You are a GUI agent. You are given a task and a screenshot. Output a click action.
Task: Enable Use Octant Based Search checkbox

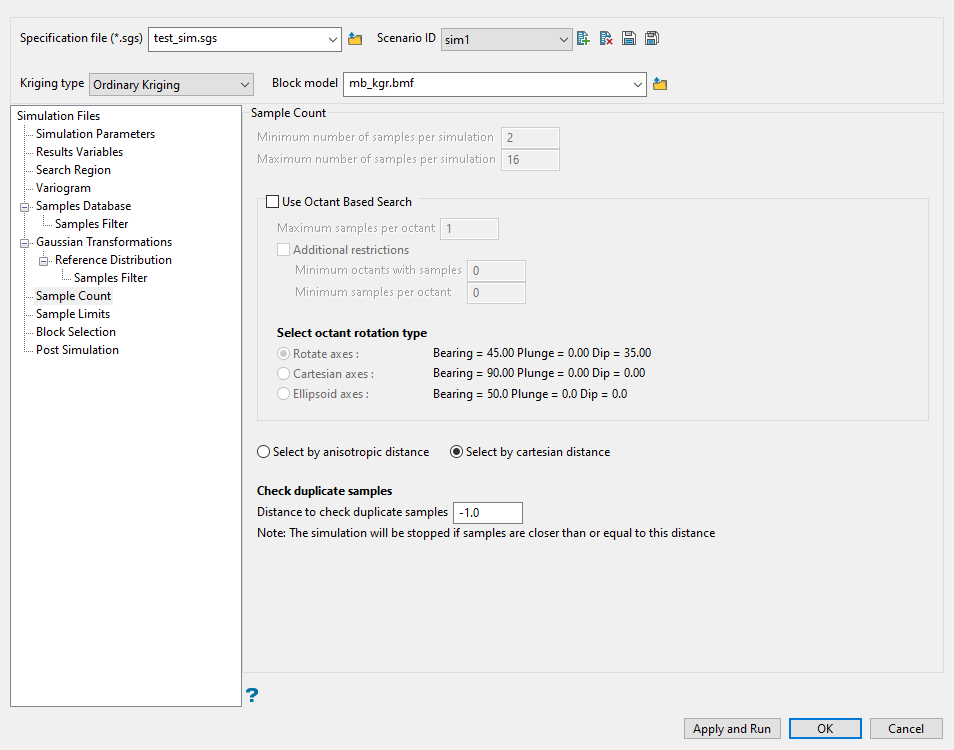[273, 202]
